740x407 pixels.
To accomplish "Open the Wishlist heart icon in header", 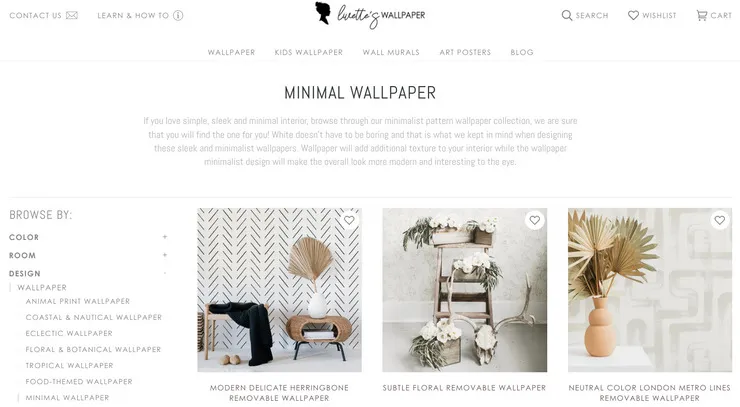I will tap(633, 16).
